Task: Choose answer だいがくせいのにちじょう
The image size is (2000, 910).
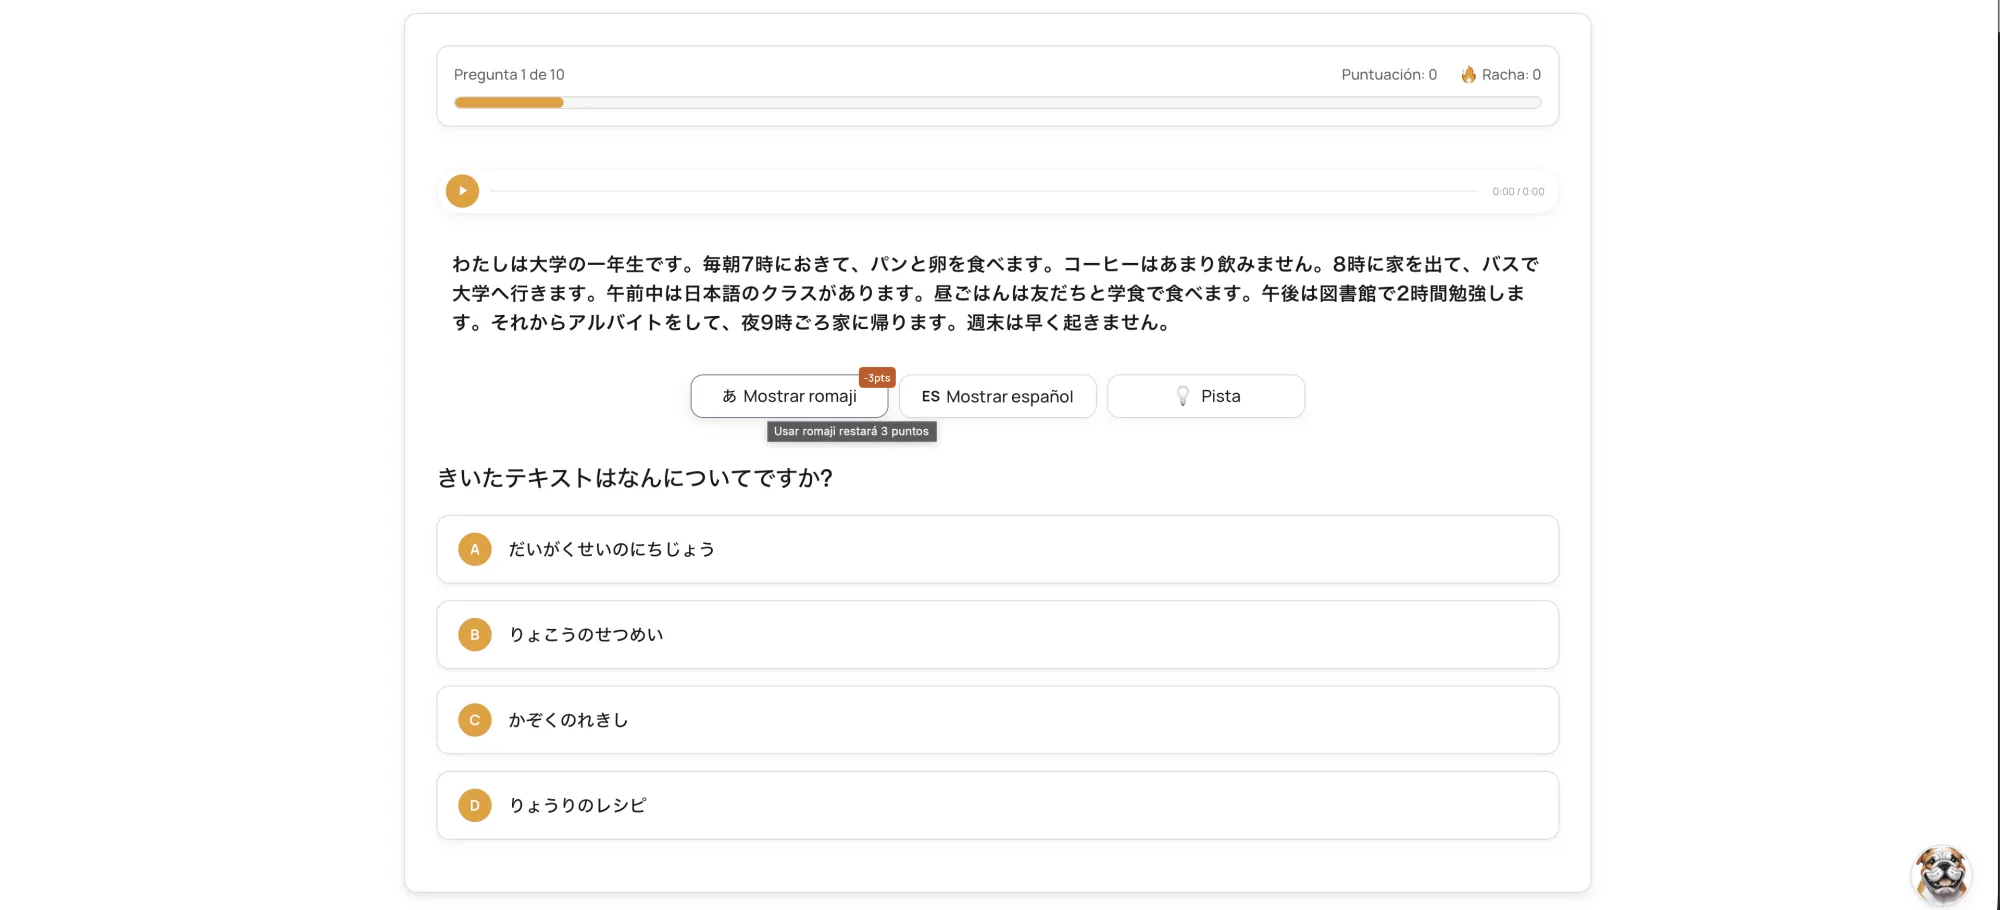Action: [611, 549]
